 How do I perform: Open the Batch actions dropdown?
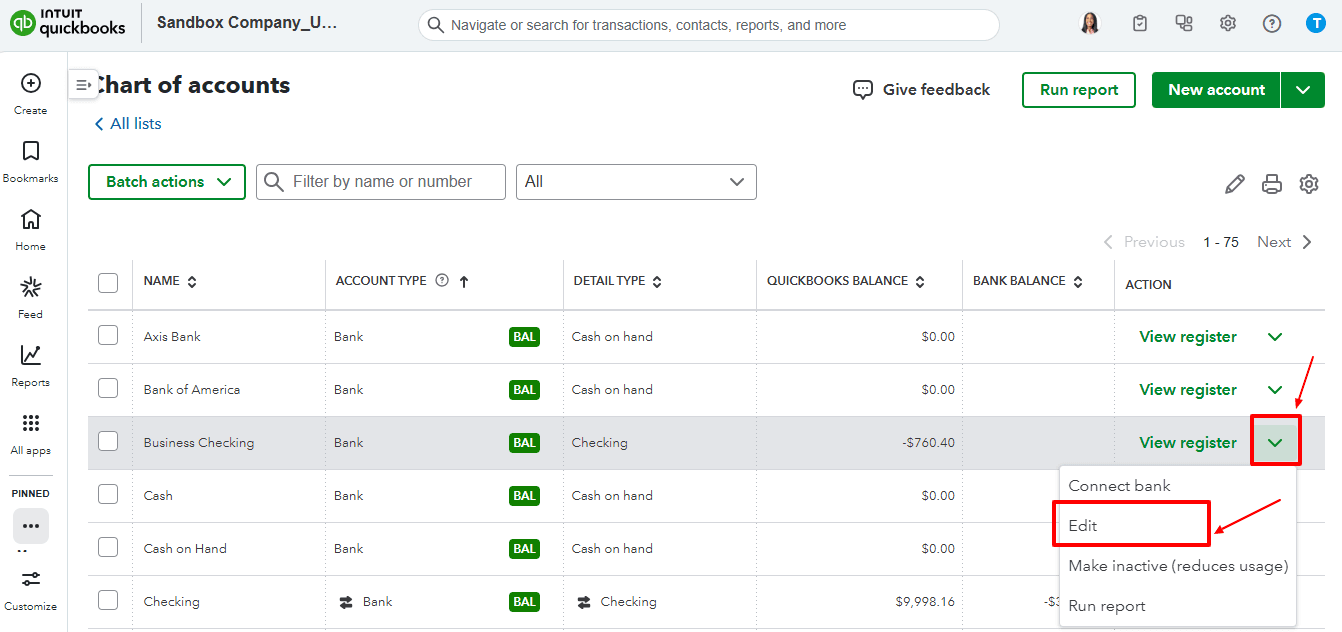(x=166, y=181)
